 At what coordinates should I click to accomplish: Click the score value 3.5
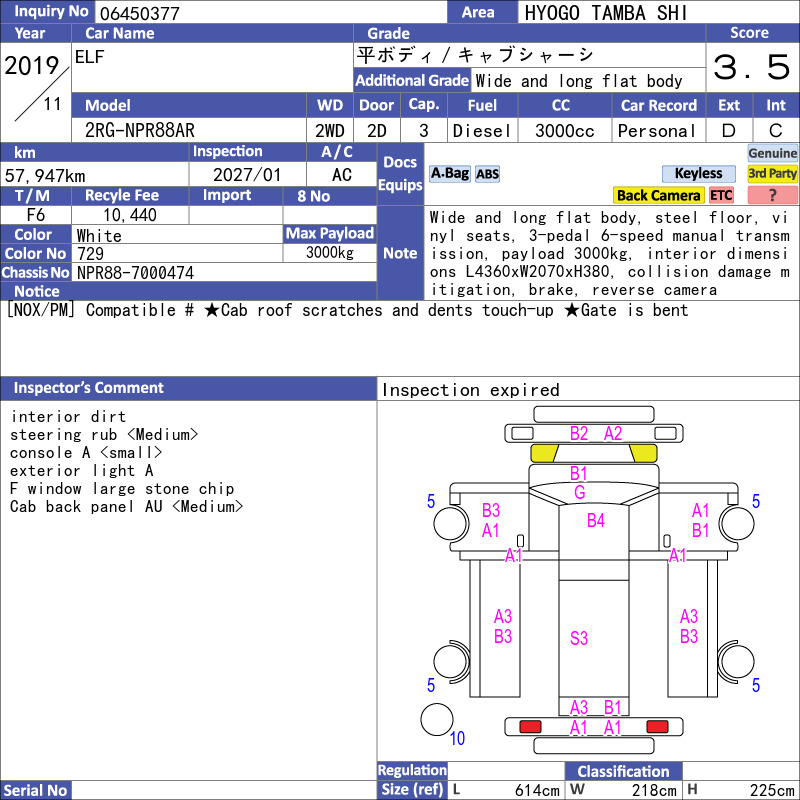[752, 67]
